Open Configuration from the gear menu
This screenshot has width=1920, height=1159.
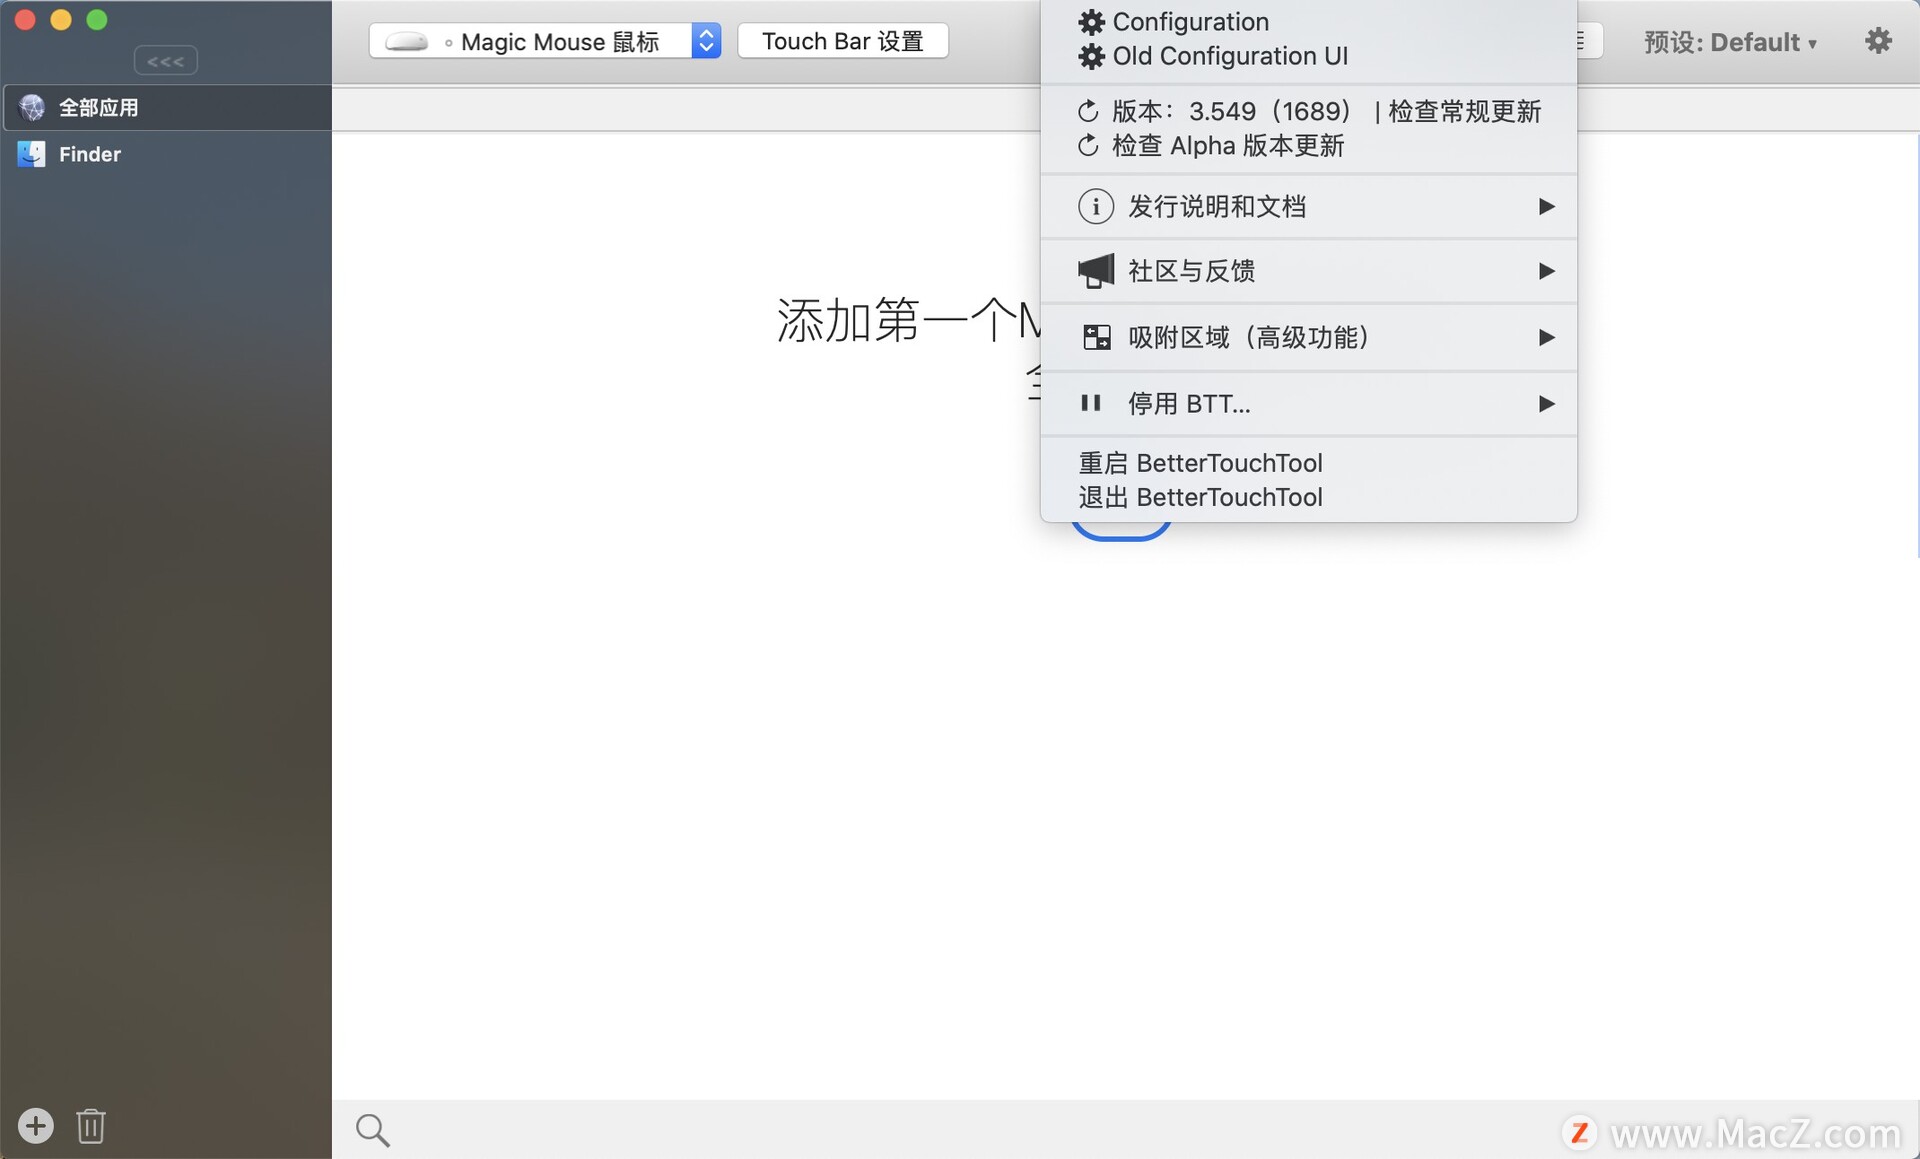pyautogui.click(x=1308, y=22)
